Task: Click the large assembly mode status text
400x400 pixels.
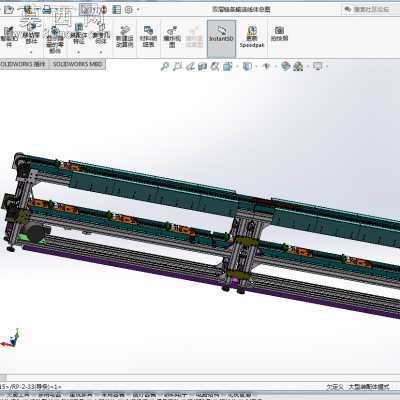Action: (369, 387)
